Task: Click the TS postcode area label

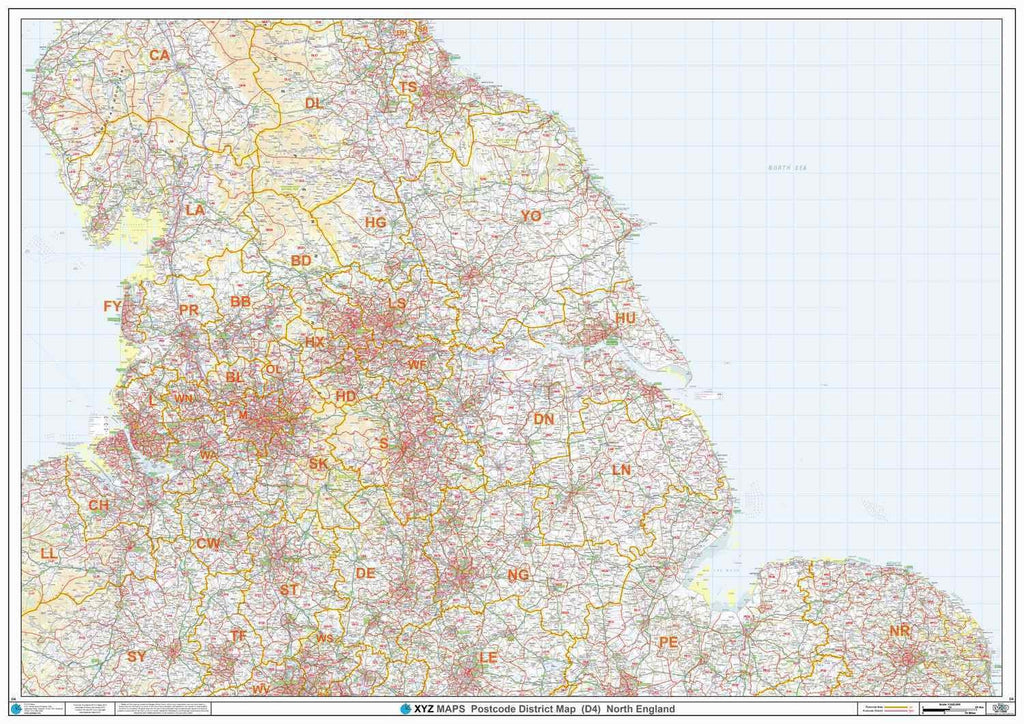Action: click(x=408, y=88)
